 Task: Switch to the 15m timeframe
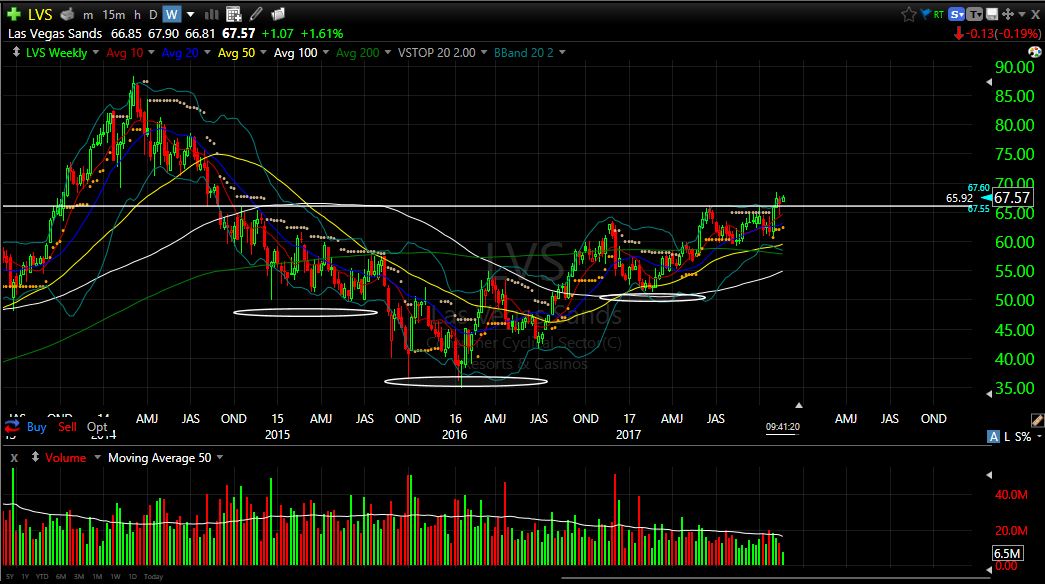pyautogui.click(x=114, y=15)
